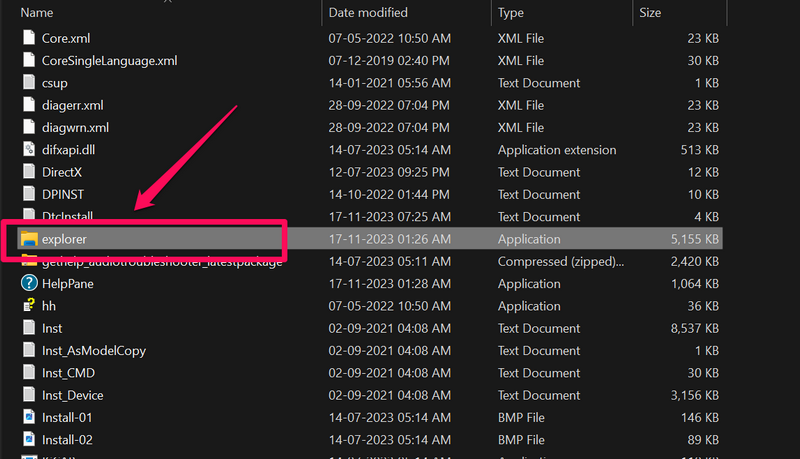Click the HelpPane file name
The image size is (800, 459).
pyautogui.click(x=68, y=284)
